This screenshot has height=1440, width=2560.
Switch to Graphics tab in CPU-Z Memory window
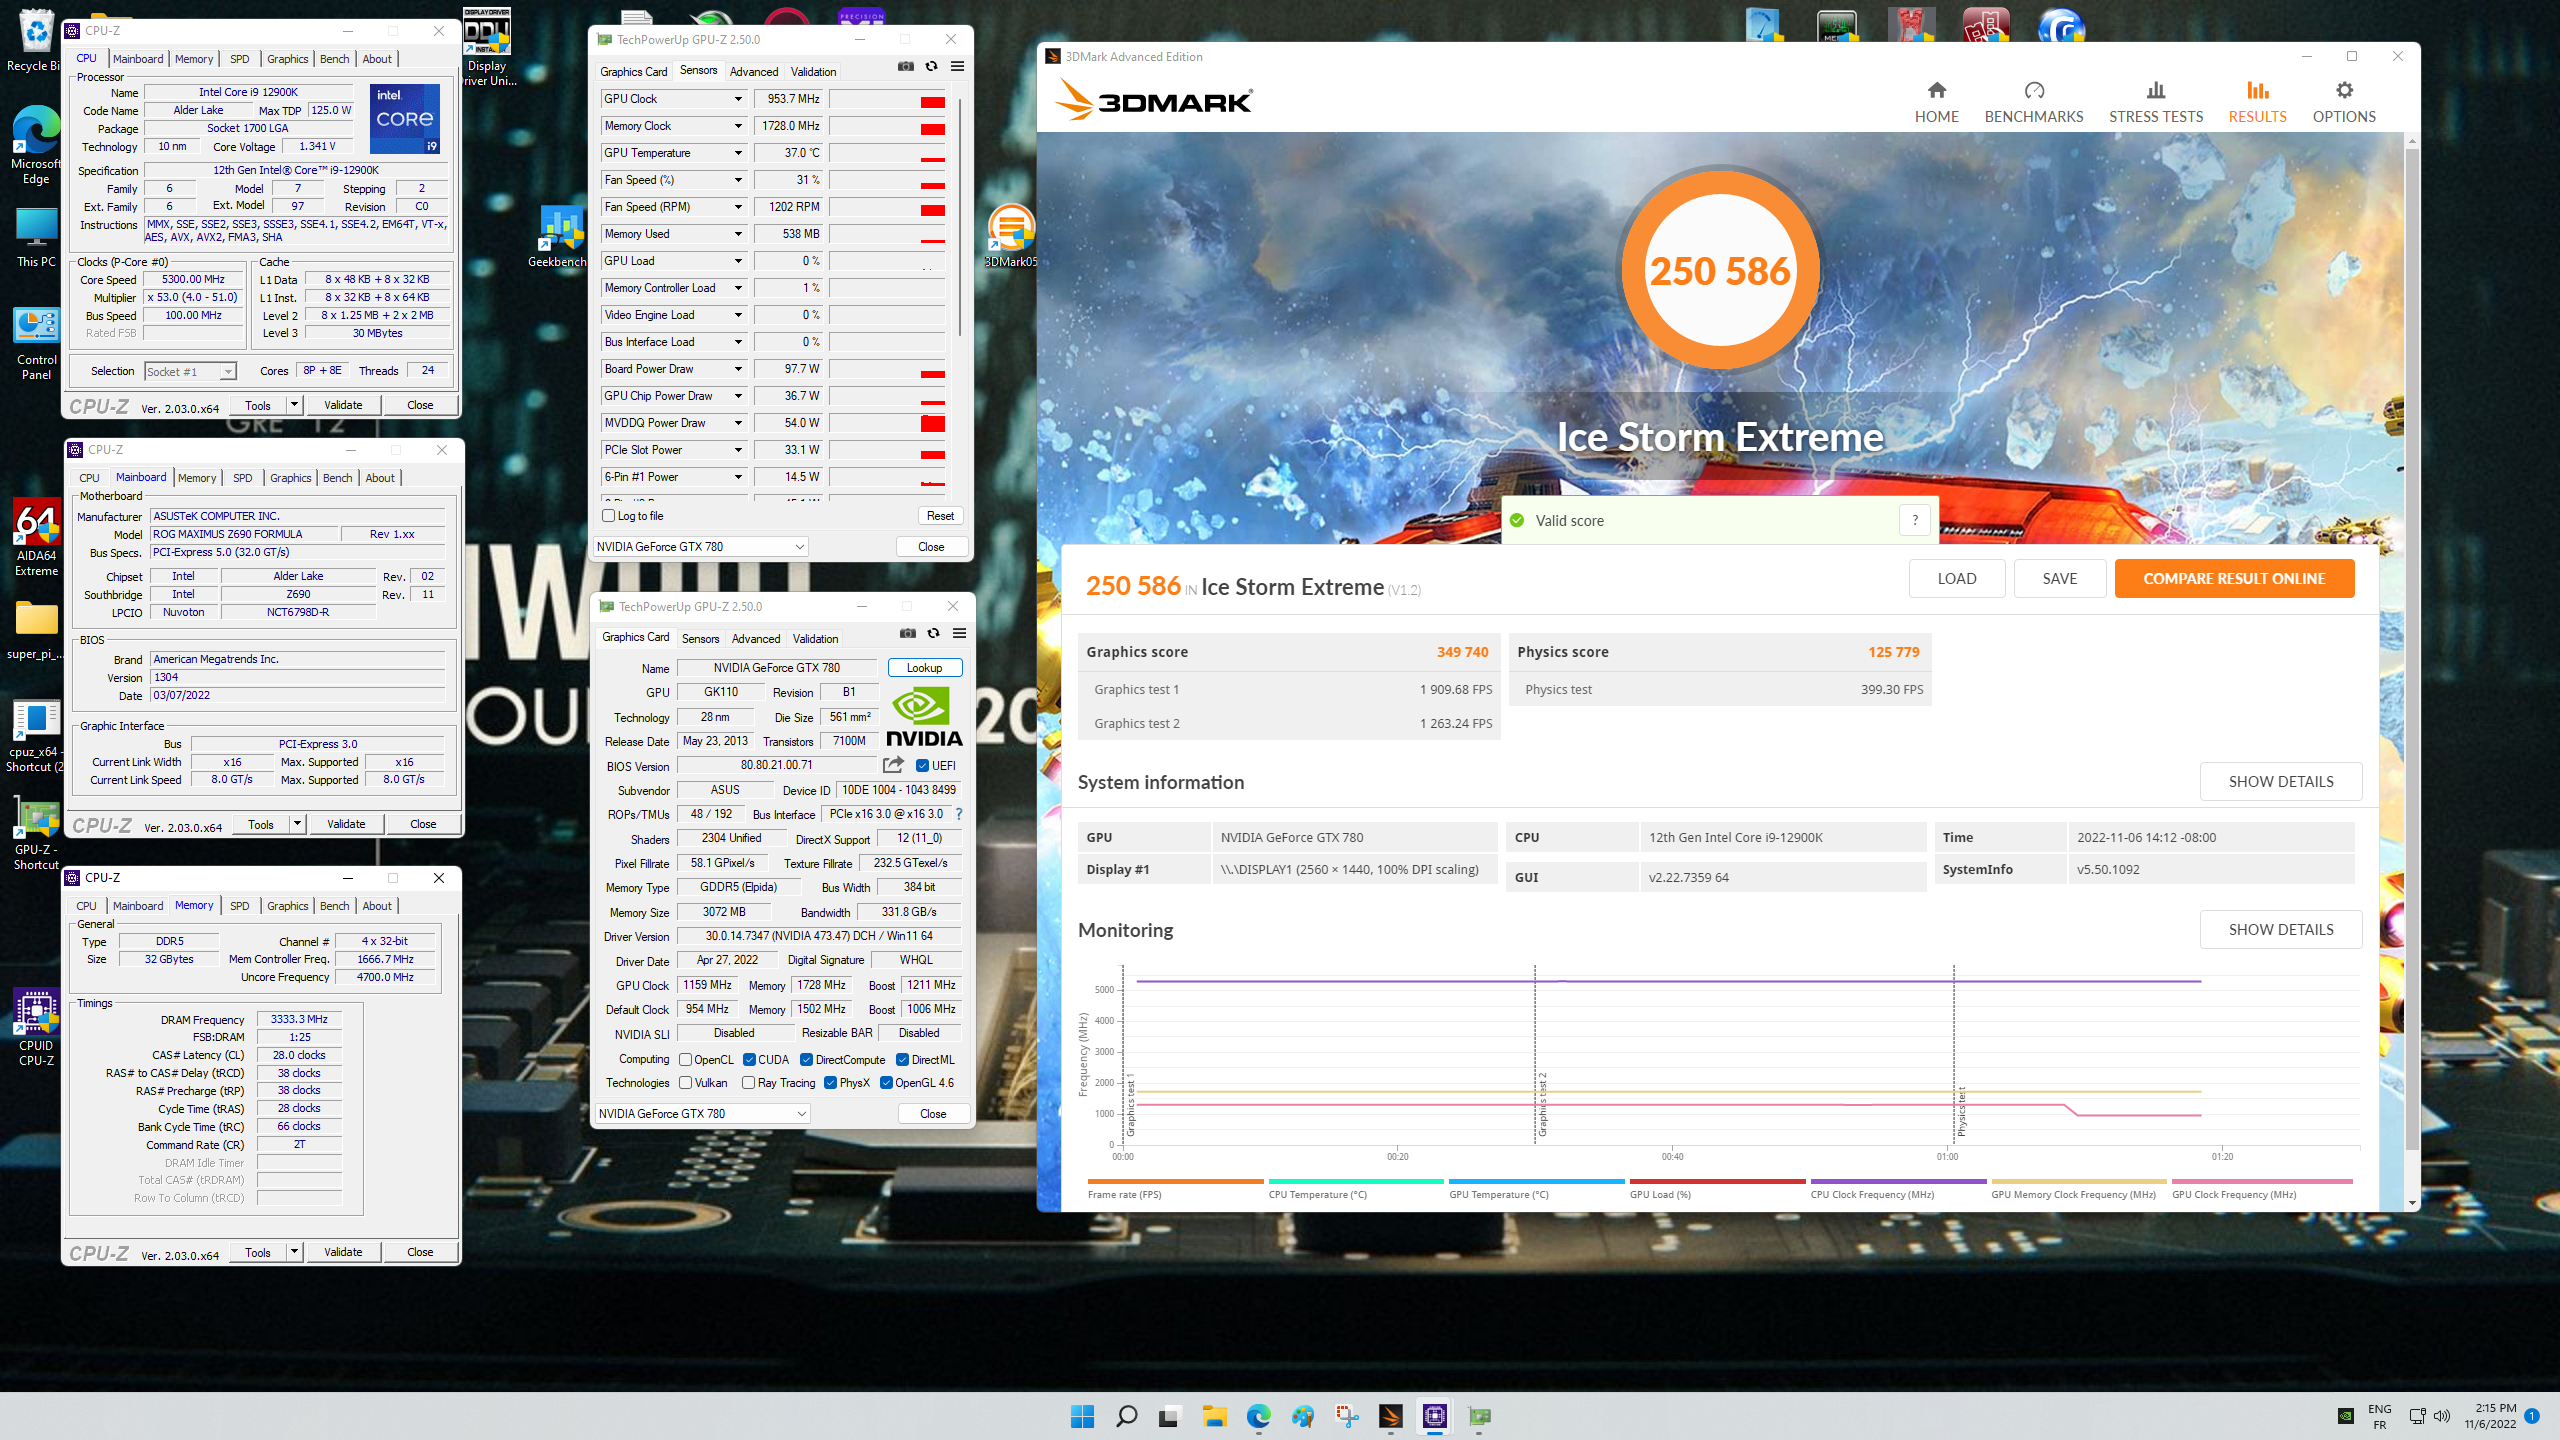288,906
